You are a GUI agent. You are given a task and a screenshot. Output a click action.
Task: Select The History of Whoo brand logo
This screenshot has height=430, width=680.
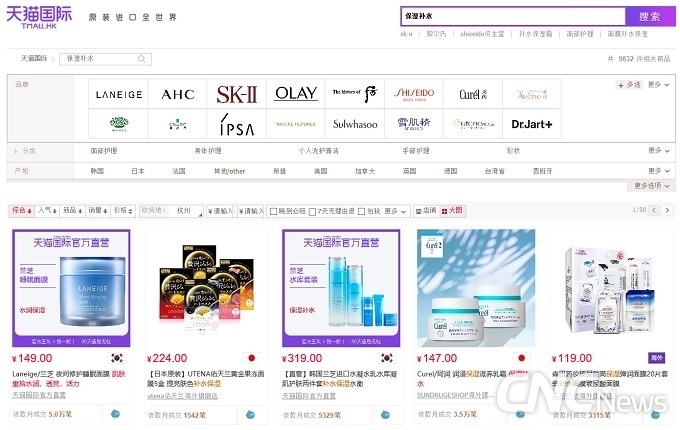pyautogui.click(x=355, y=94)
